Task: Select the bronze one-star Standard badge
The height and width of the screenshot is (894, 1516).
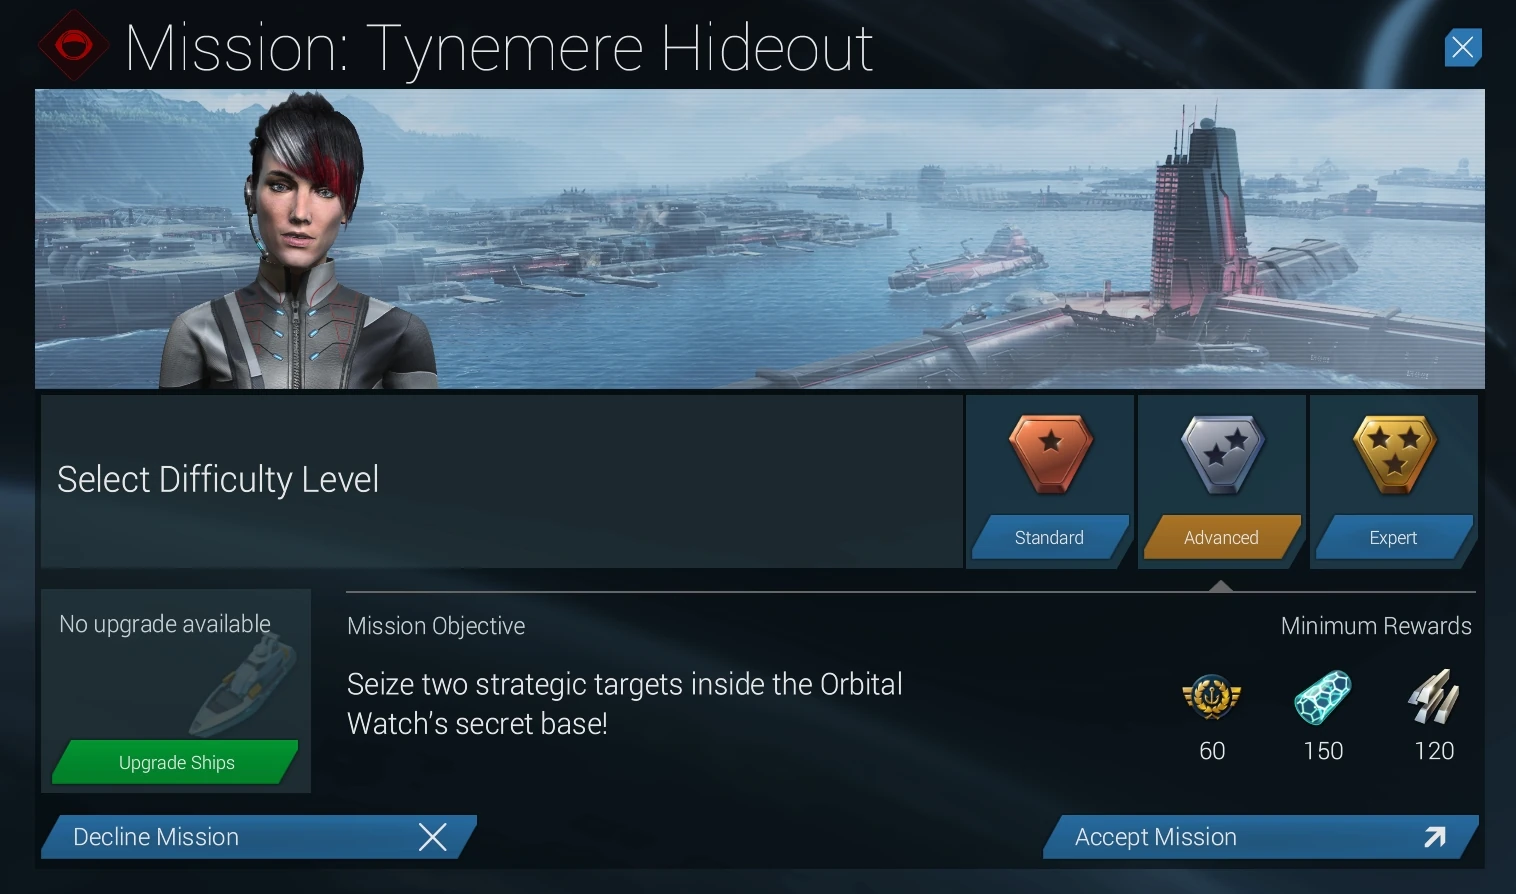Action: coord(1050,454)
